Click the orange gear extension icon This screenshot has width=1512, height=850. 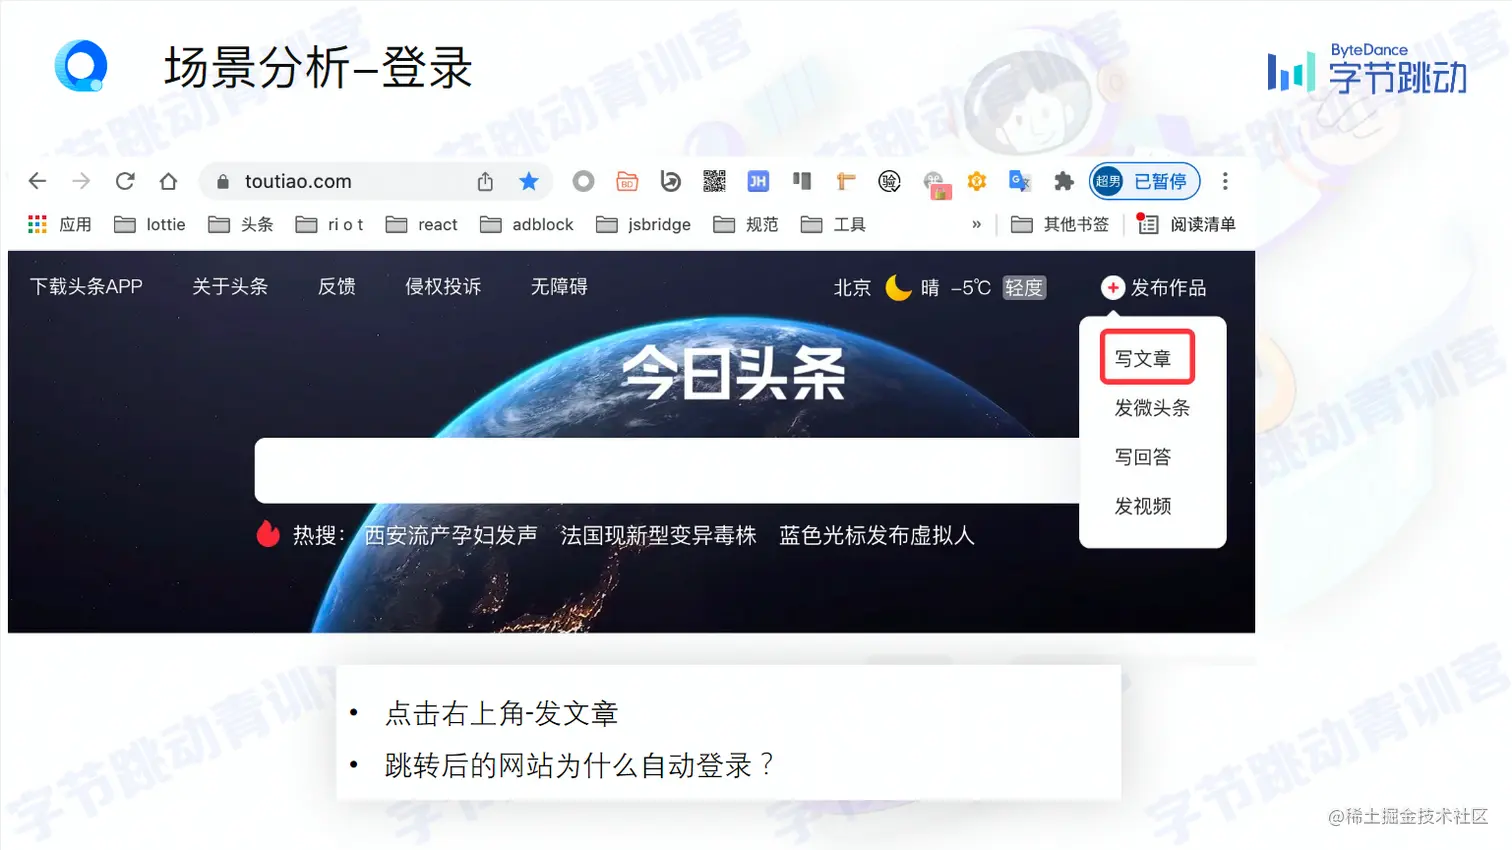pos(977,181)
